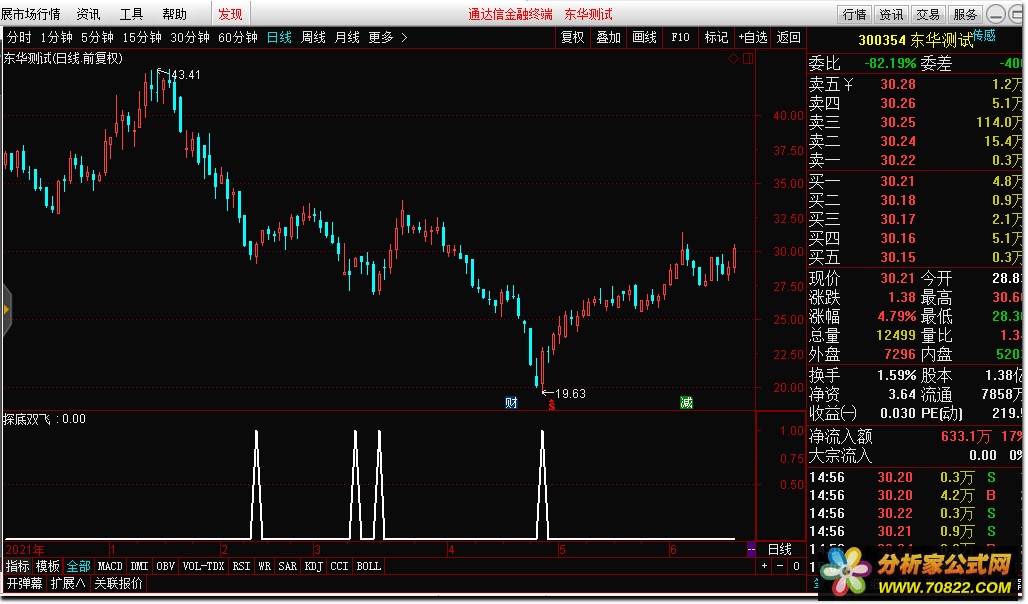
Task: Click the 返回 back button
Action: click(789, 37)
